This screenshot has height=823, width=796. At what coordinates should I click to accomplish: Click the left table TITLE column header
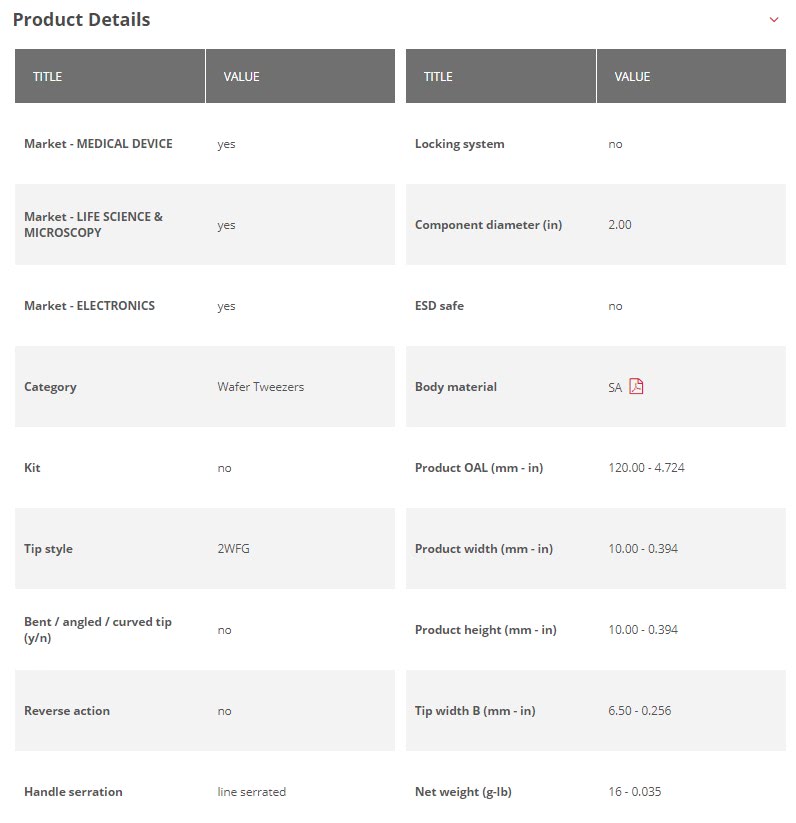48,77
